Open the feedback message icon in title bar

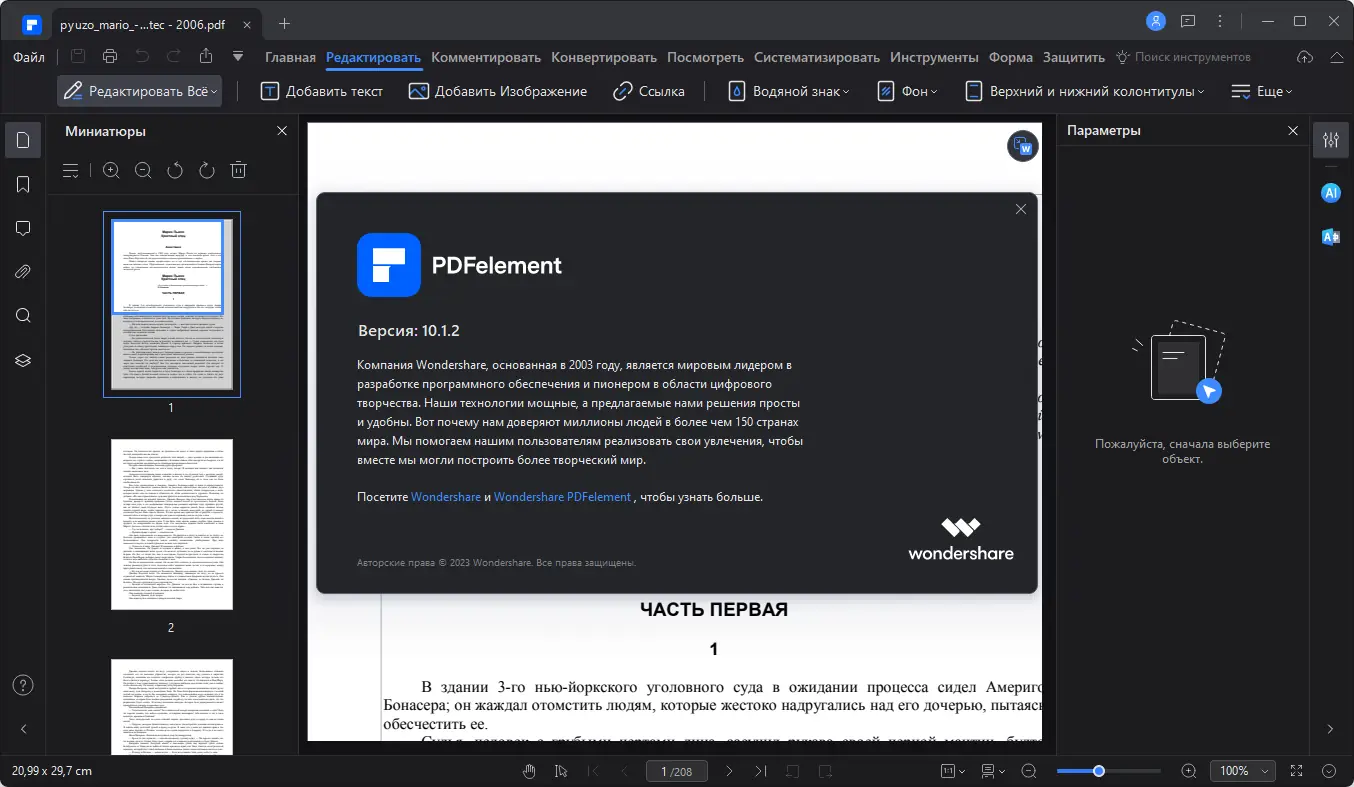(x=1188, y=21)
